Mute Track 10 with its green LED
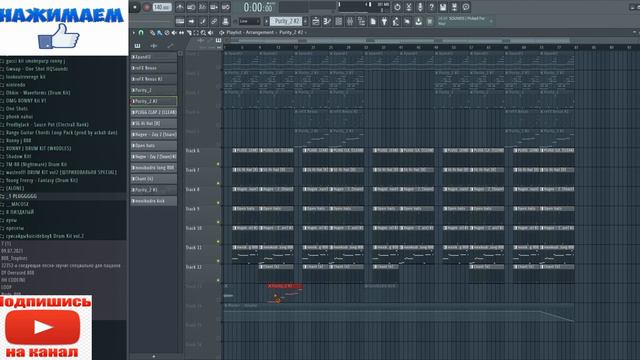The width and height of the screenshot is (640, 360). pyautogui.click(x=218, y=242)
